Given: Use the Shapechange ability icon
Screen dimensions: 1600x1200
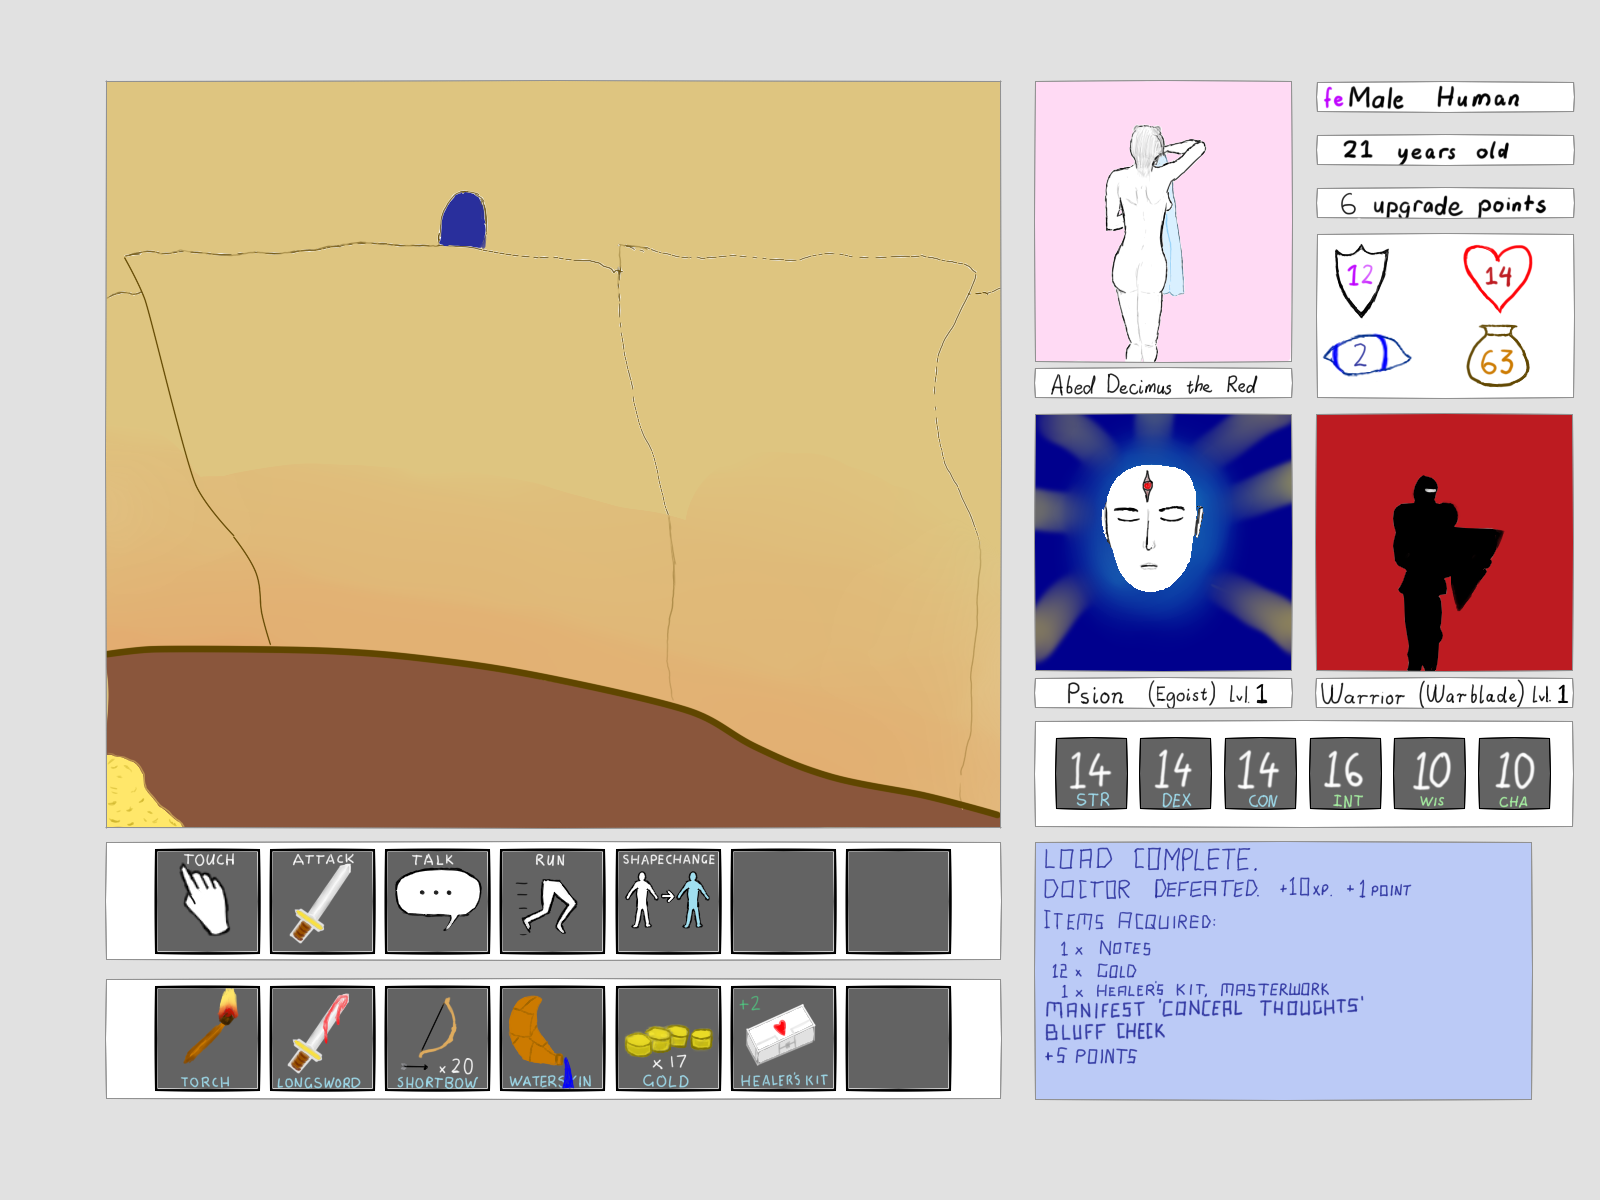Looking at the screenshot, I should [x=668, y=901].
